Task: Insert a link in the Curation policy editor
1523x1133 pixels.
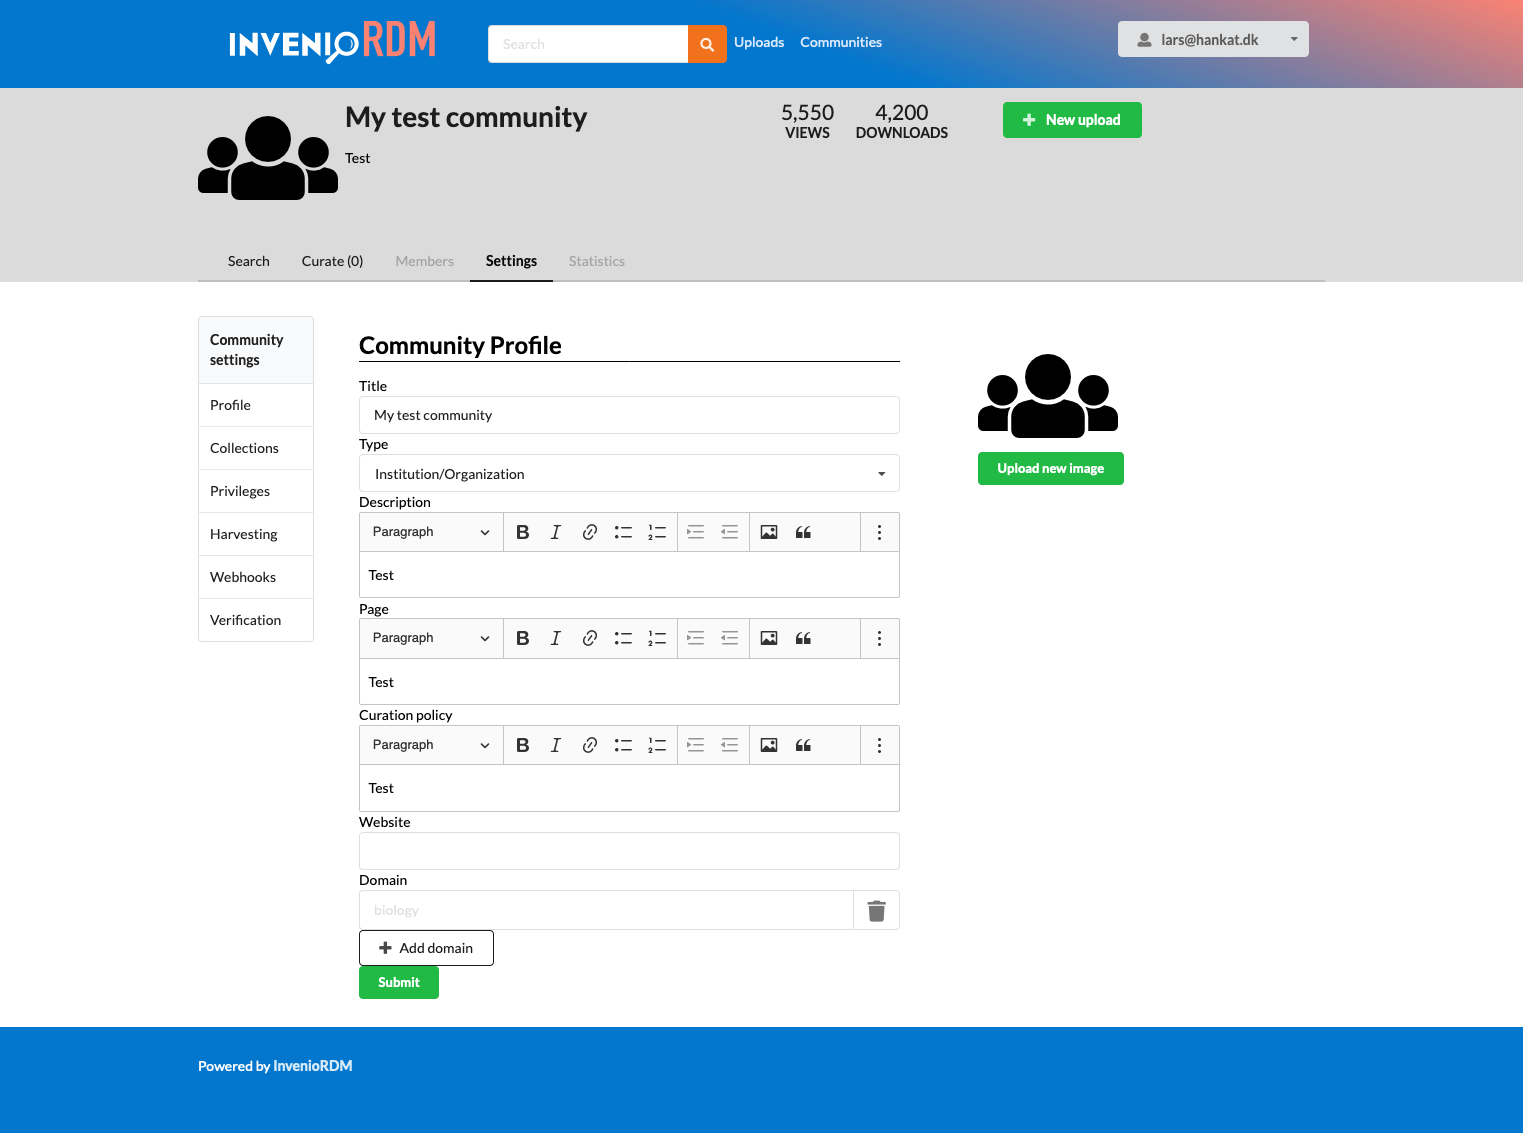Action: (x=590, y=745)
